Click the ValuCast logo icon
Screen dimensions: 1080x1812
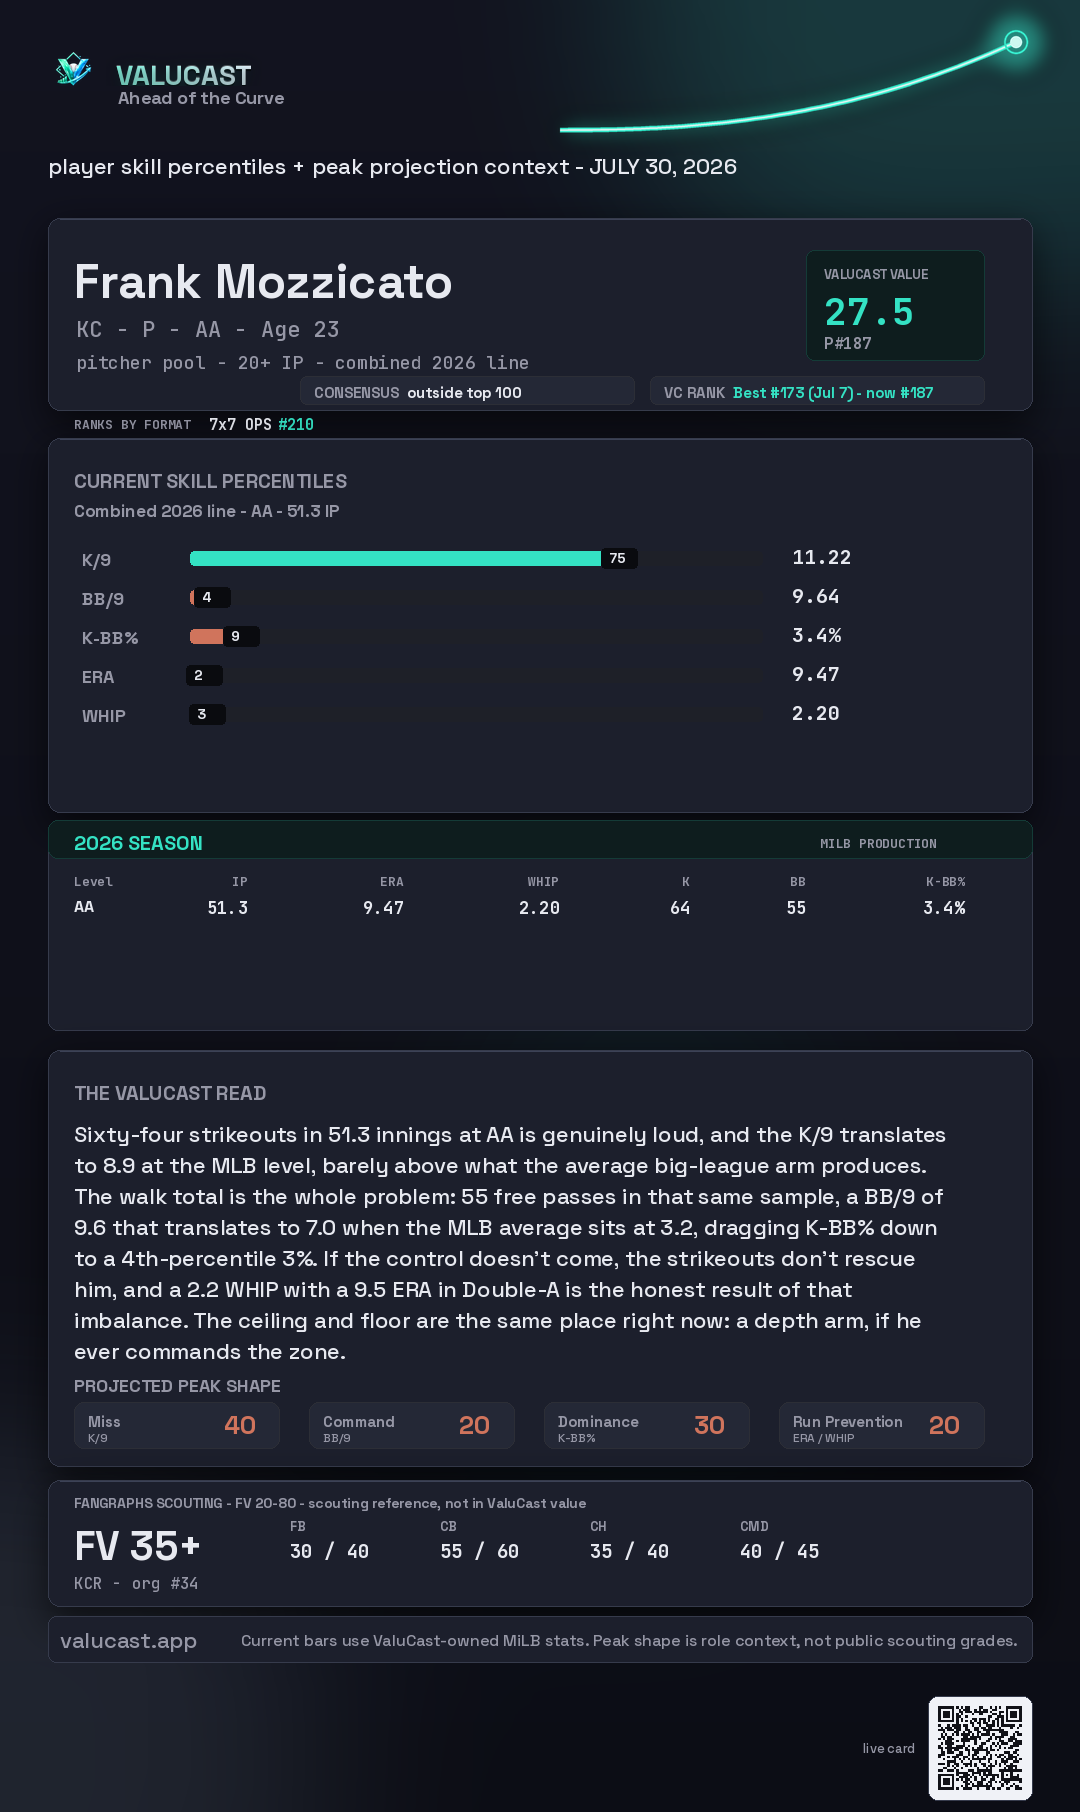(74, 70)
